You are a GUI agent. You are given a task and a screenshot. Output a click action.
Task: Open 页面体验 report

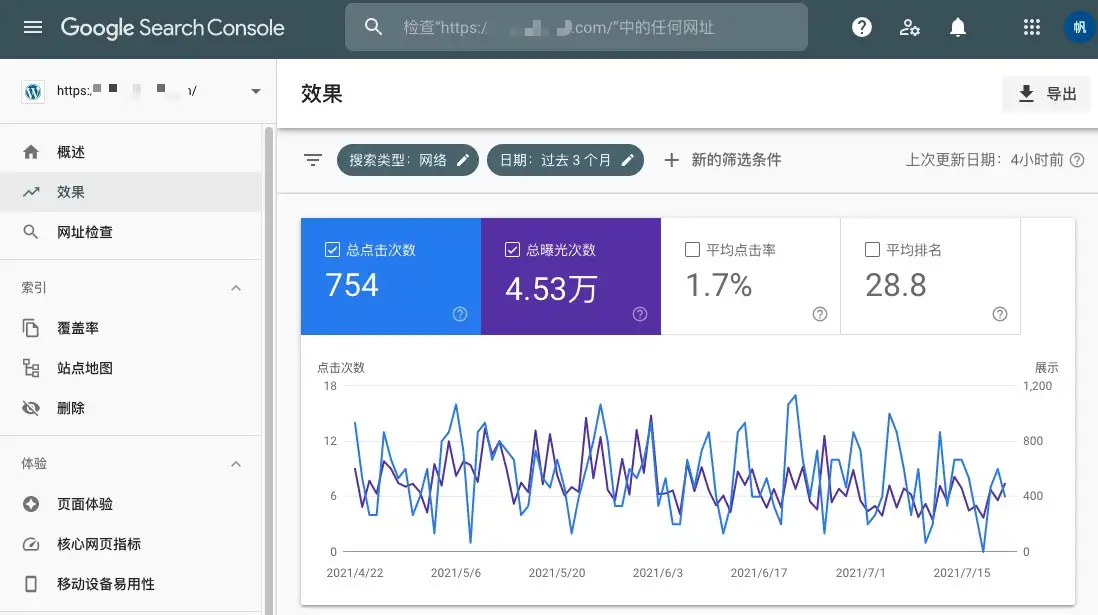(x=131, y=504)
